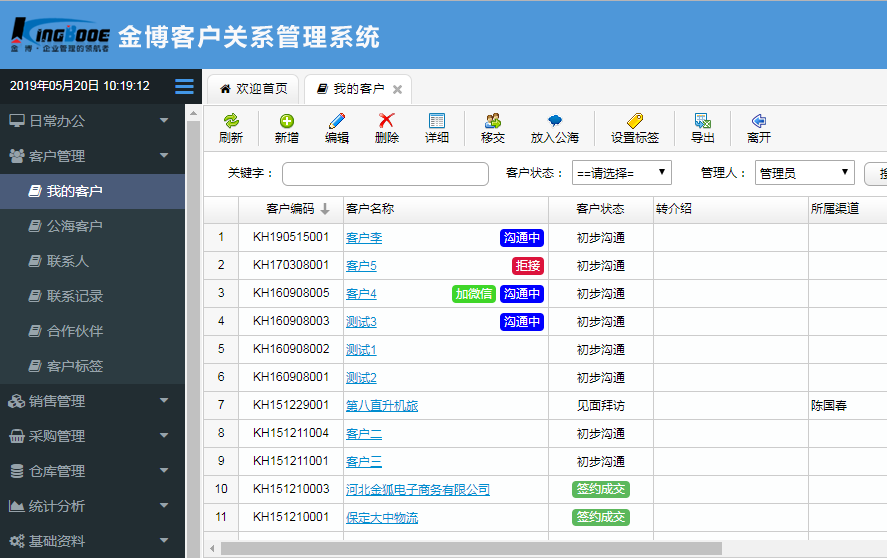Click the 新增 add customer icon
This screenshot has height=558, width=887.
coord(287,121)
